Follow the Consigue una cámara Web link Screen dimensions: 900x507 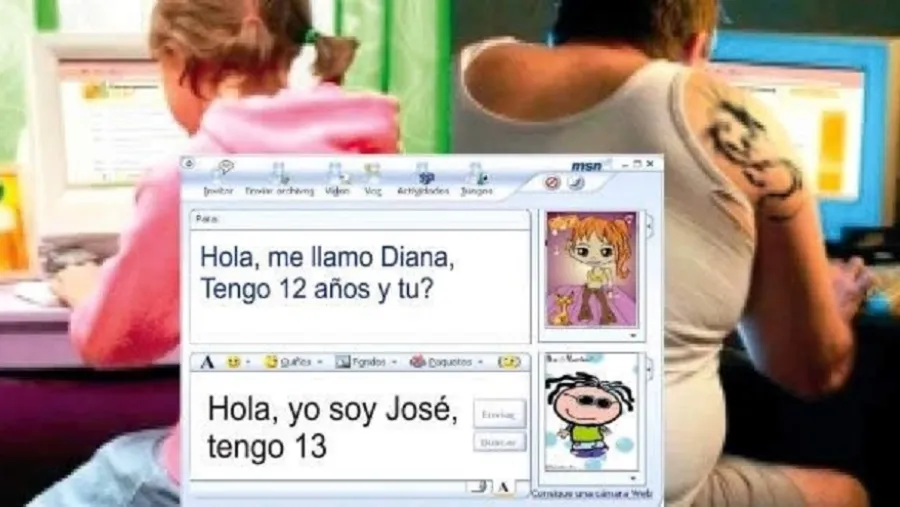(x=591, y=493)
